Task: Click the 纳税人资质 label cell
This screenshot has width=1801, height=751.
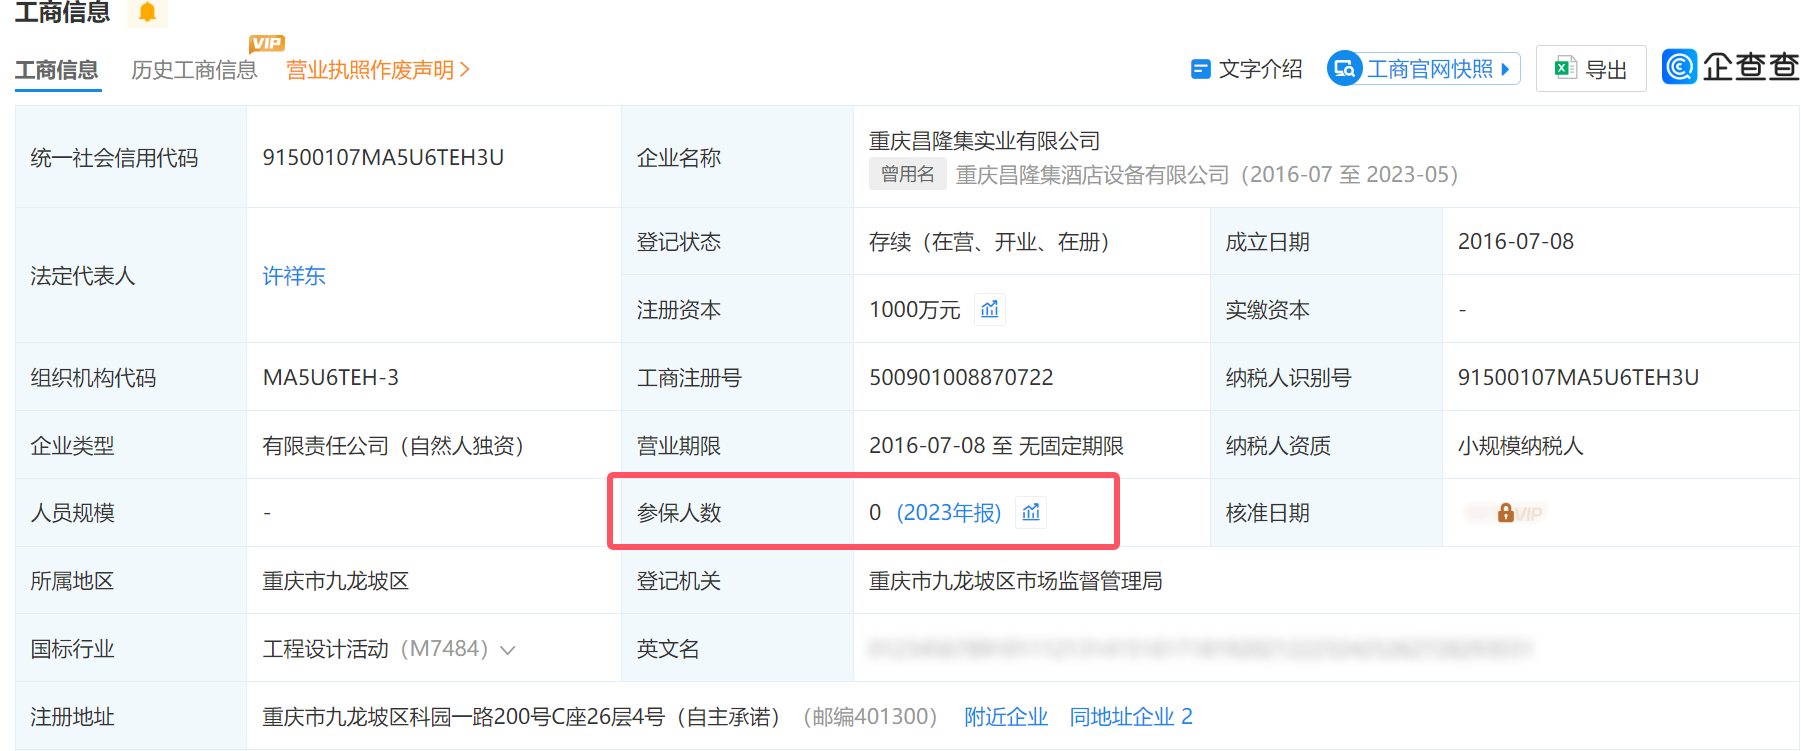Action: (x=1326, y=446)
